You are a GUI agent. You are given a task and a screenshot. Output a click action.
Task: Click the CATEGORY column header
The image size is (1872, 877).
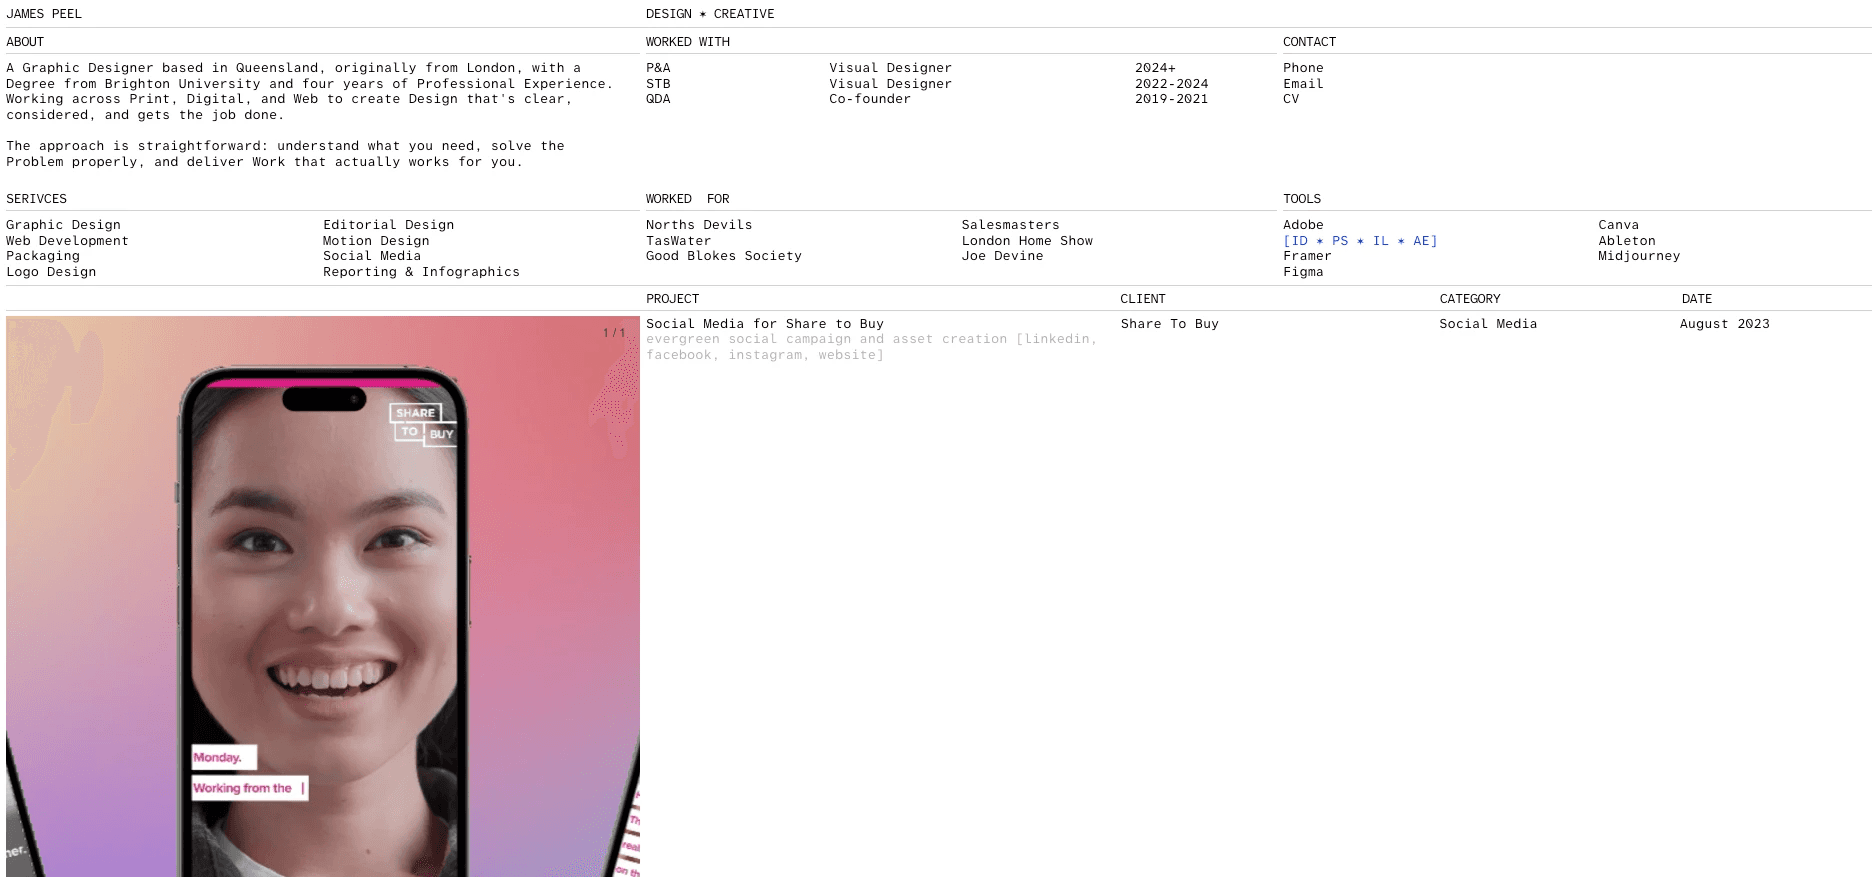point(1470,299)
